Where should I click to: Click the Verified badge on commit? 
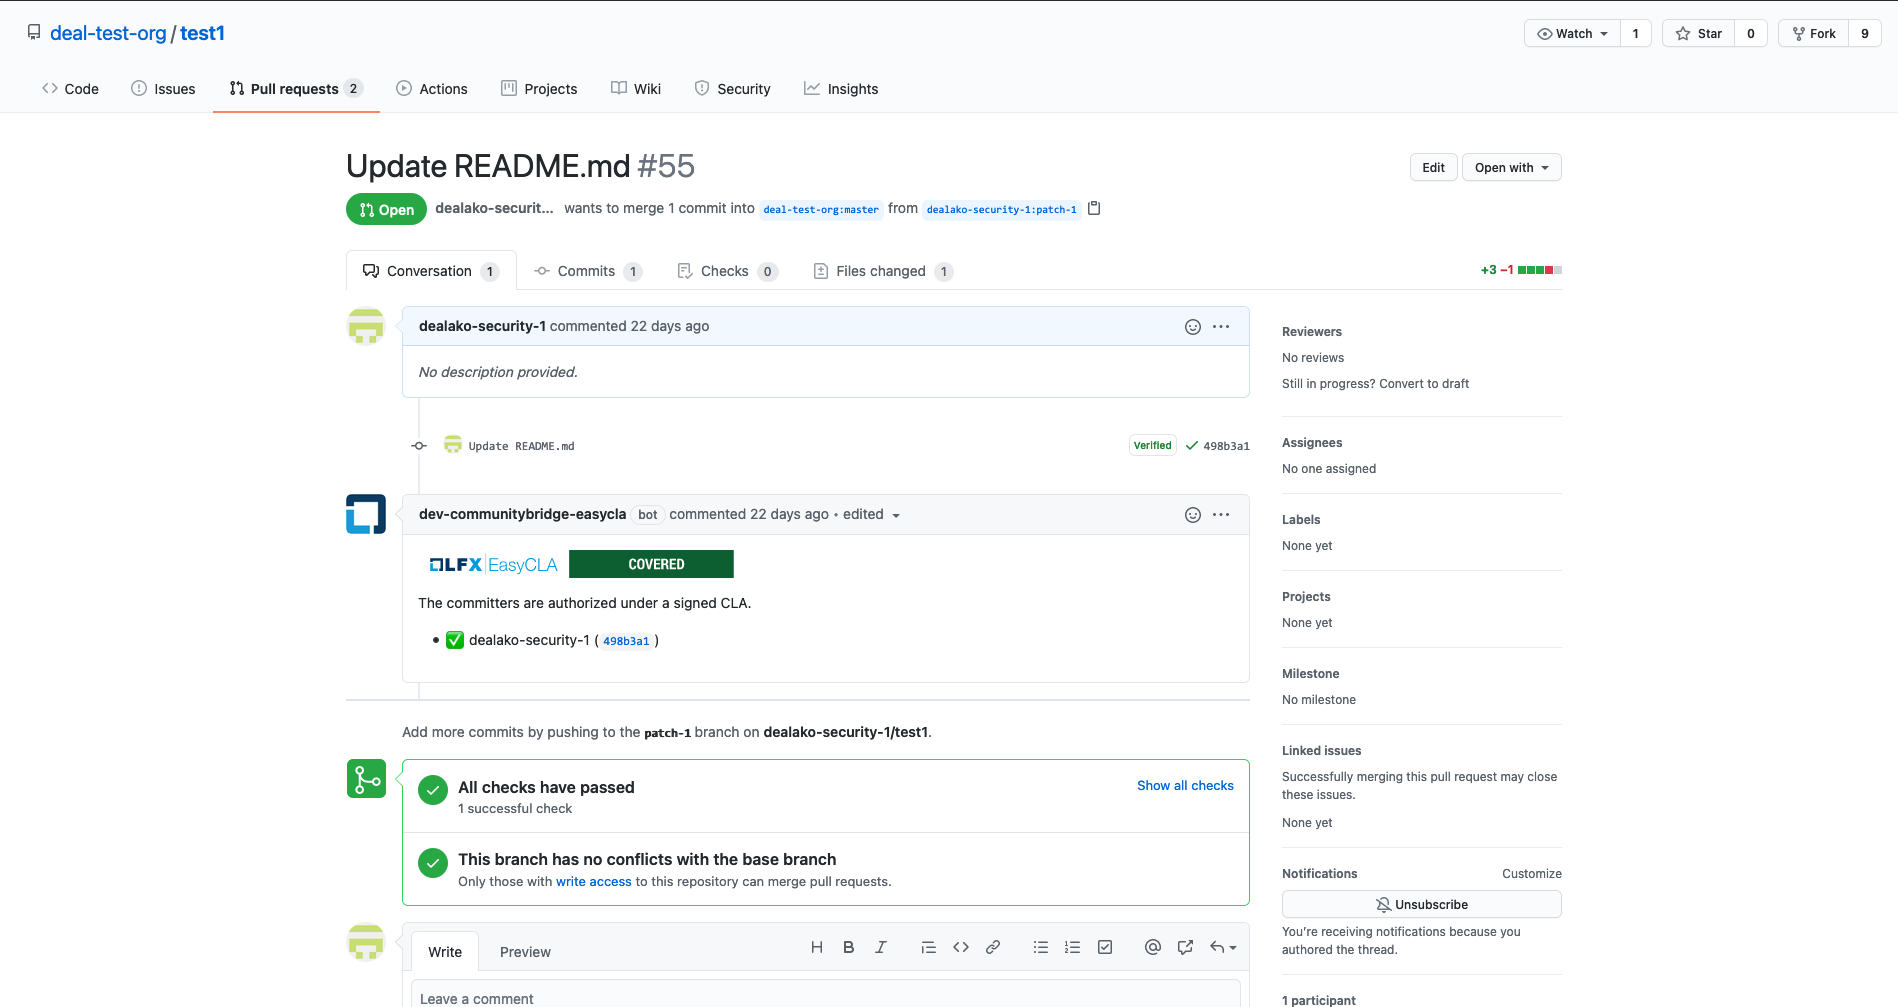[1153, 446]
